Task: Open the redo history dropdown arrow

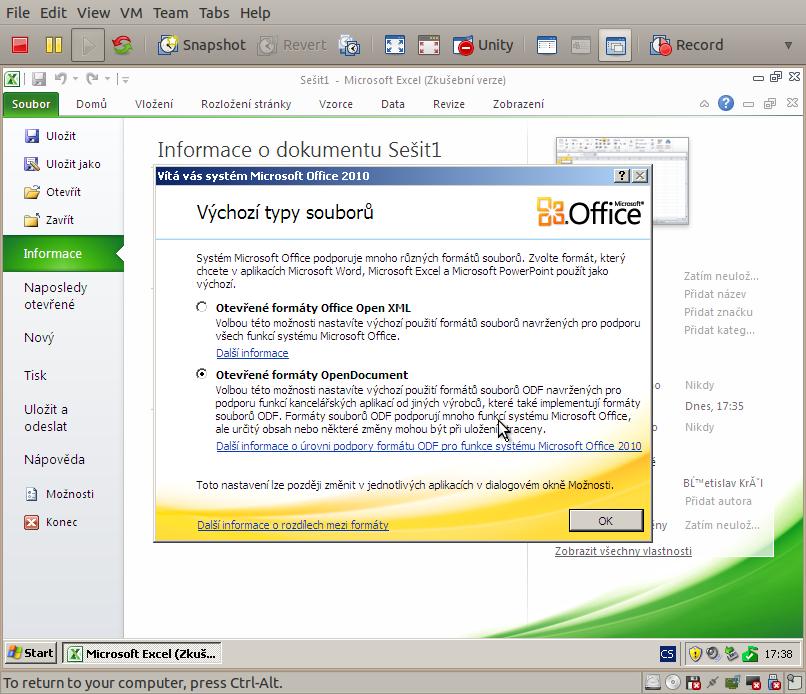Action: [107, 79]
